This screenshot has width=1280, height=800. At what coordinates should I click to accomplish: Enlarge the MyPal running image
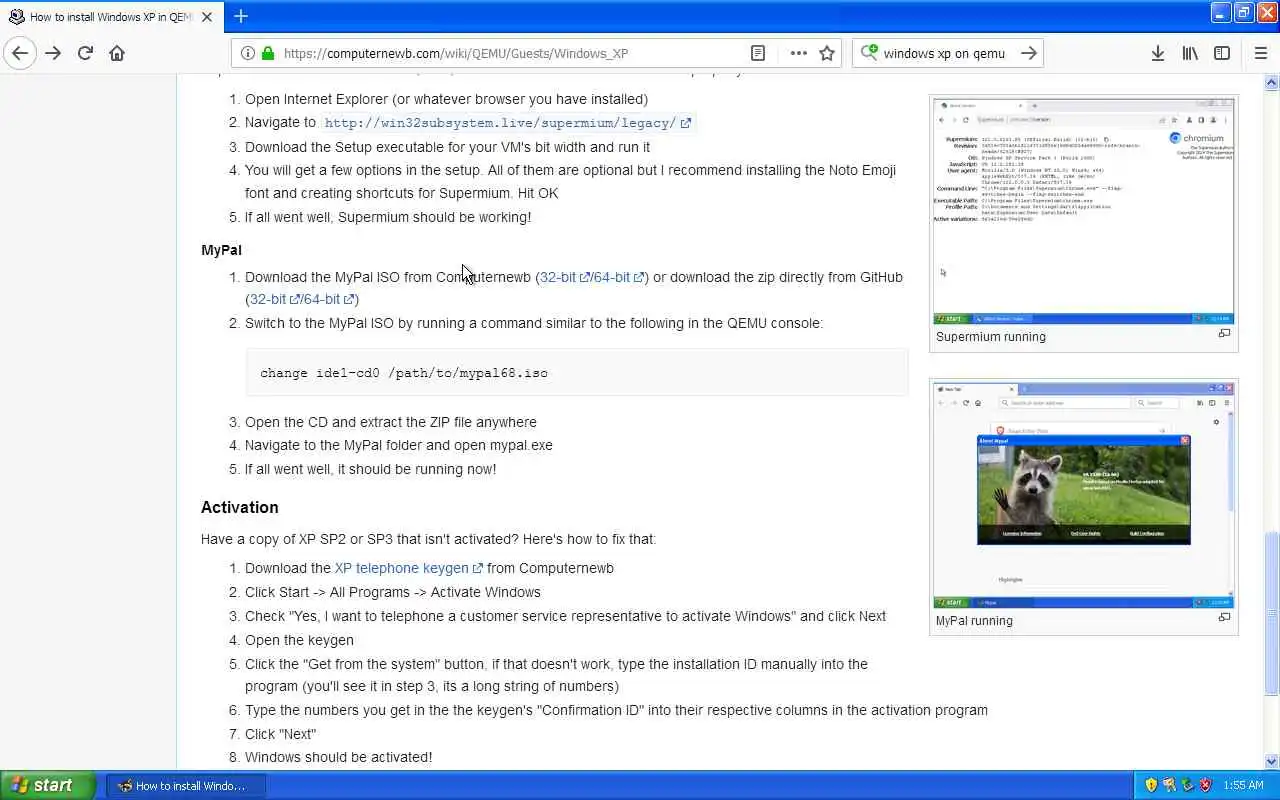(1224, 618)
